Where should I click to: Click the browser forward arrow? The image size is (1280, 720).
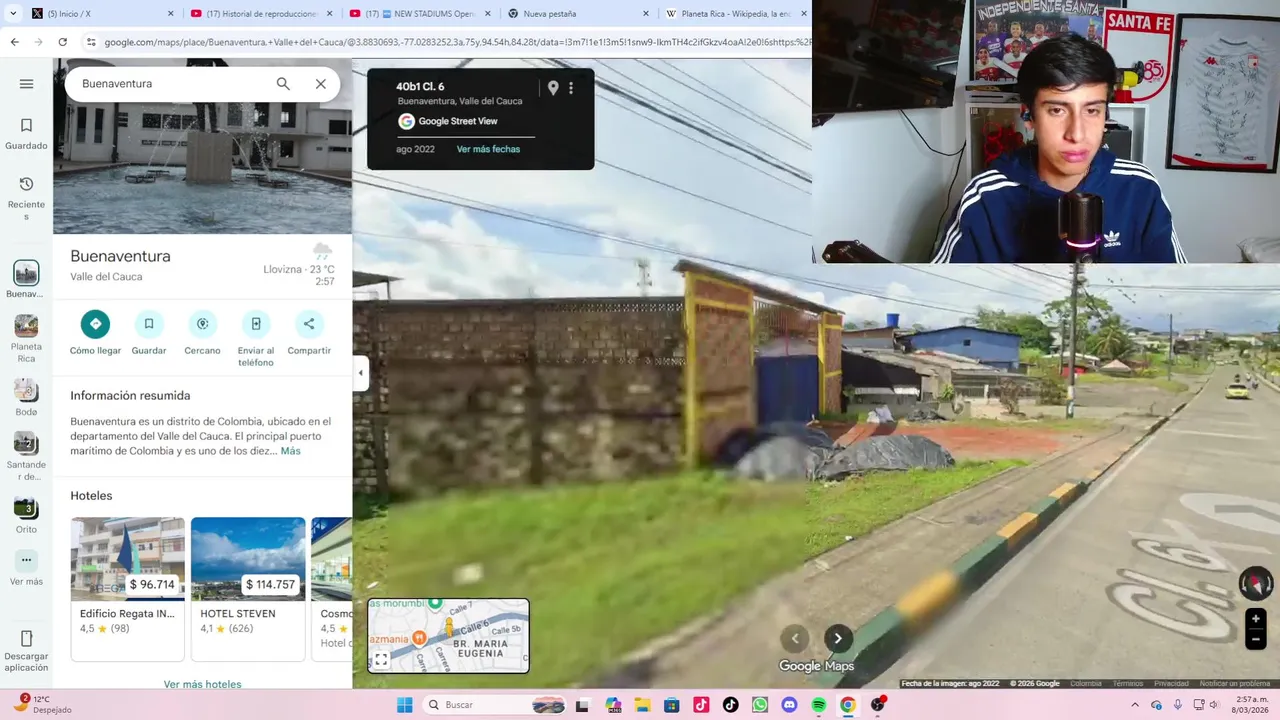tap(38, 42)
